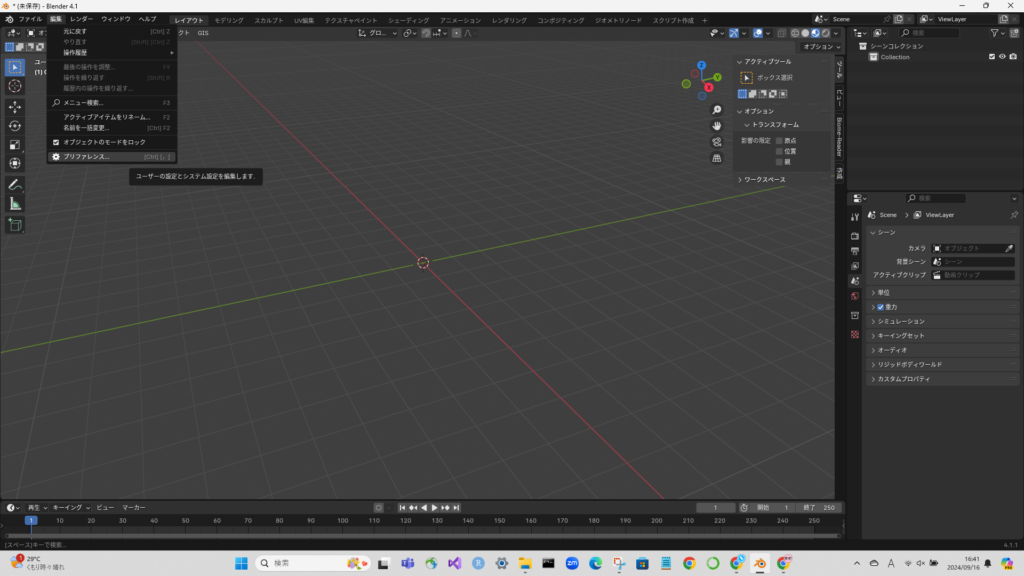This screenshot has width=1024, height=576.
Task: Disable the 重力 checkbox
Action: tap(881, 307)
